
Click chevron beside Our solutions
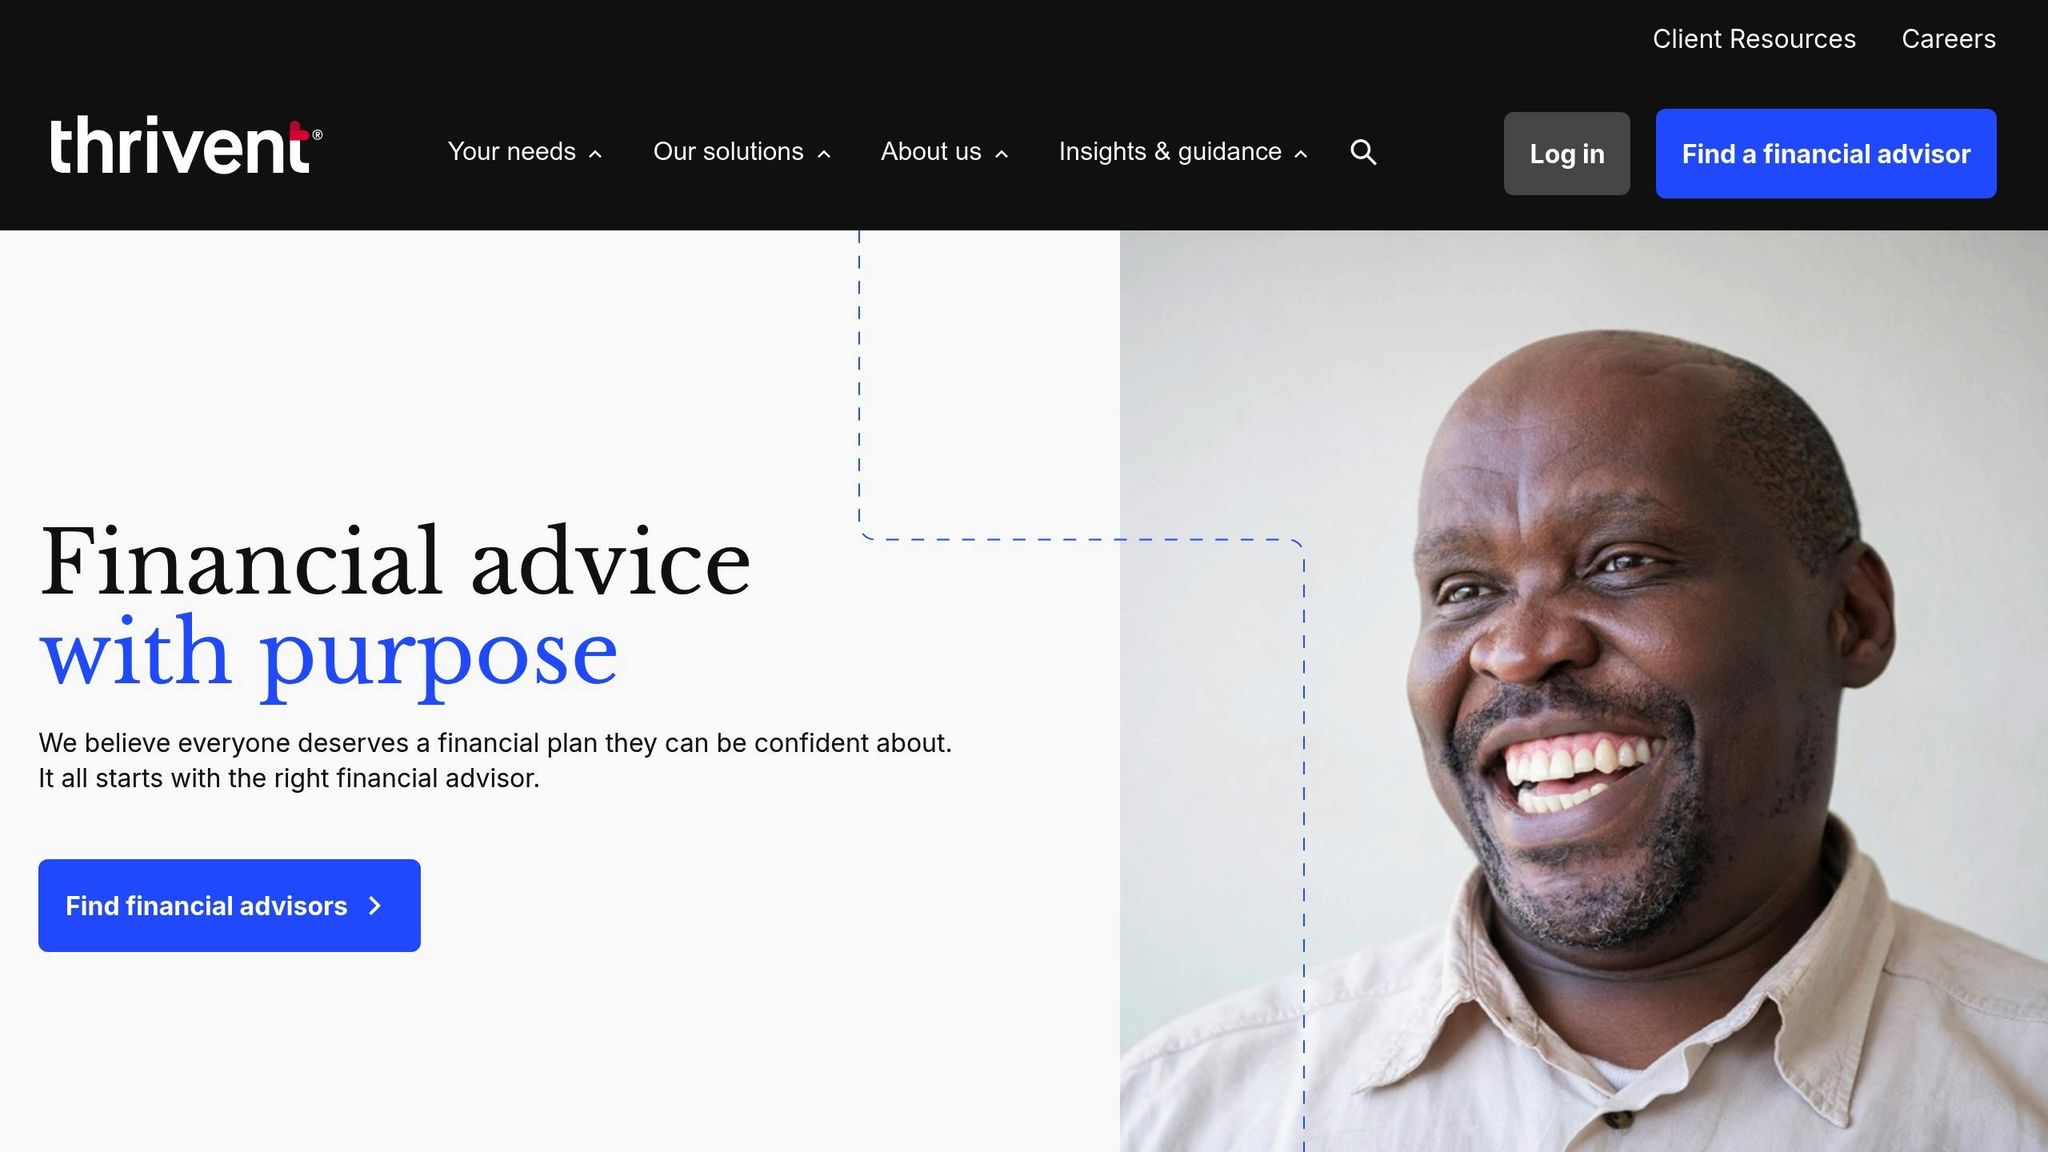click(x=824, y=154)
